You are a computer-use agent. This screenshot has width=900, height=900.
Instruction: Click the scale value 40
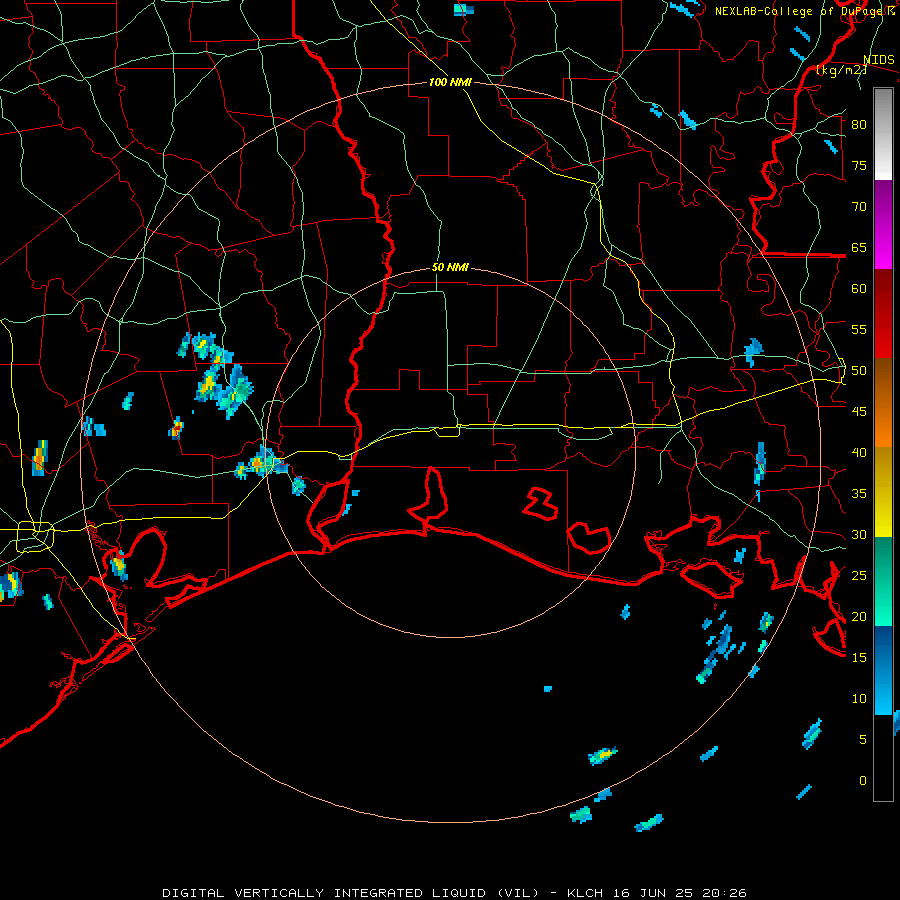point(859,452)
